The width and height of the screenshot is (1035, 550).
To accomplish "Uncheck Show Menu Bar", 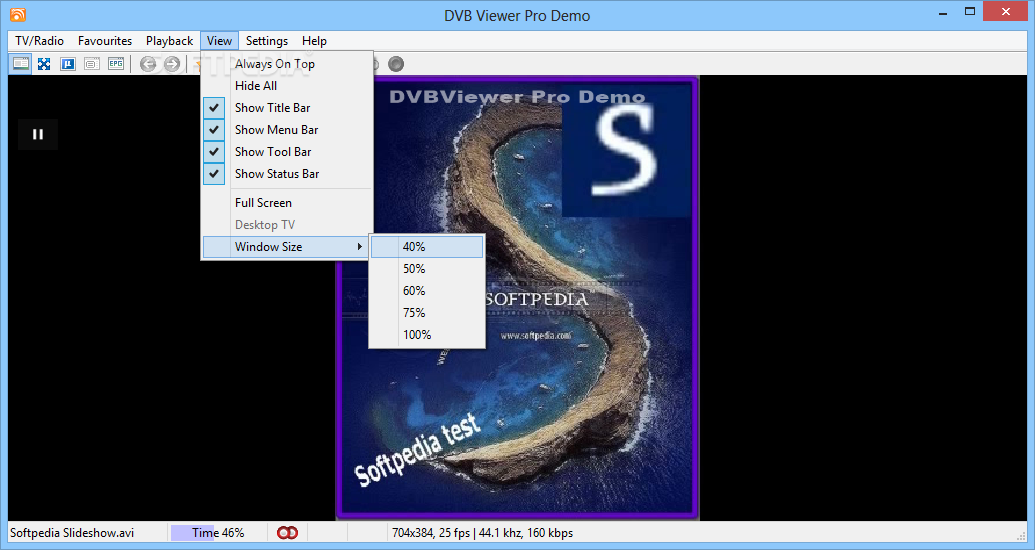I will pyautogui.click(x=287, y=129).
